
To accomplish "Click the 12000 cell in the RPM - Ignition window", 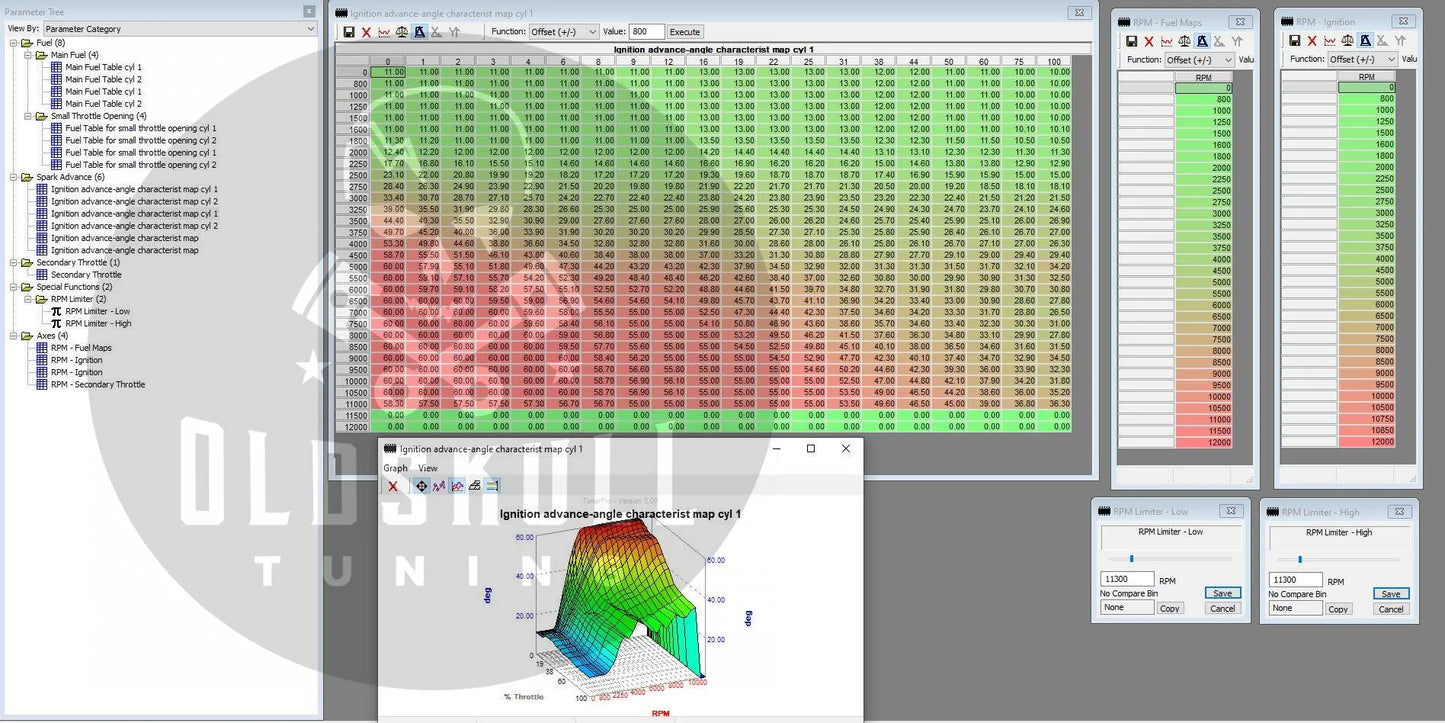I will (1367, 441).
